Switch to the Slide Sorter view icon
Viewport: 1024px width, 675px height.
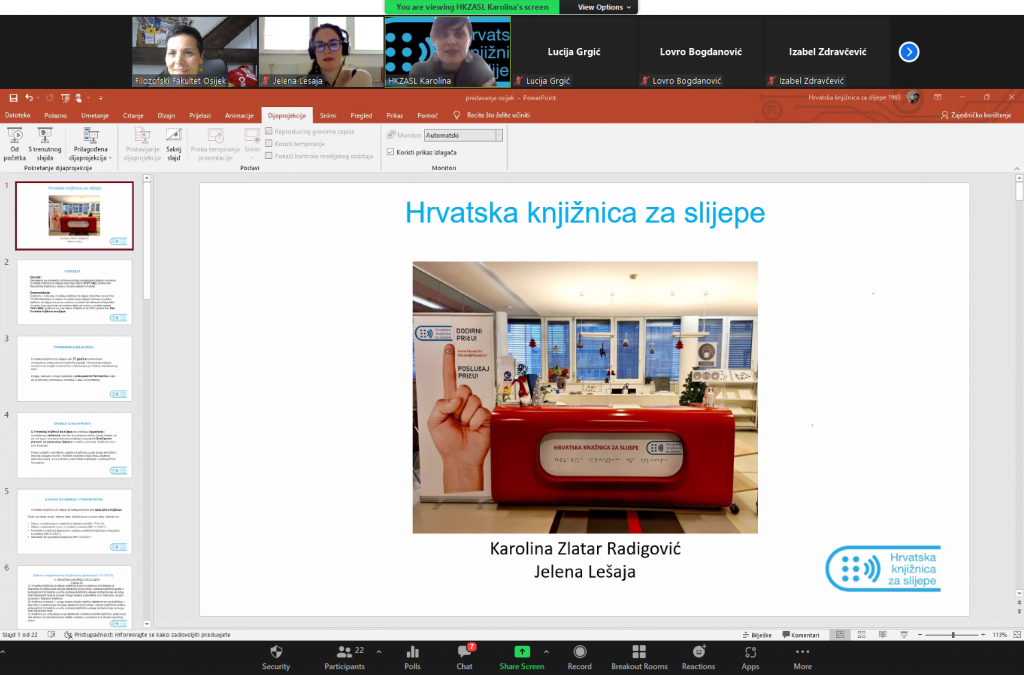coord(861,635)
